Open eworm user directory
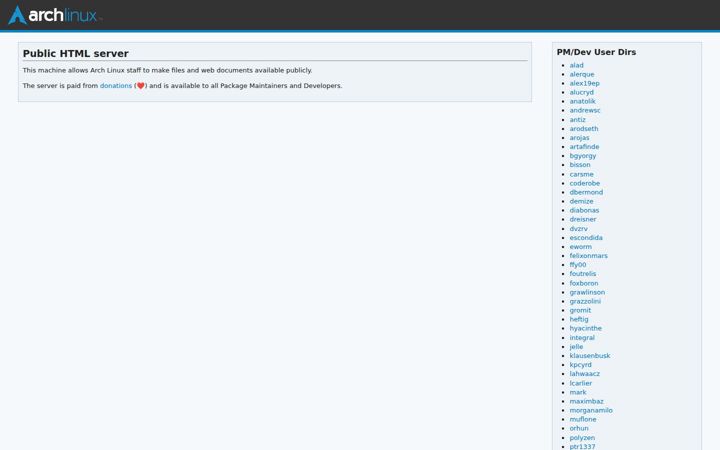 [x=580, y=247]
